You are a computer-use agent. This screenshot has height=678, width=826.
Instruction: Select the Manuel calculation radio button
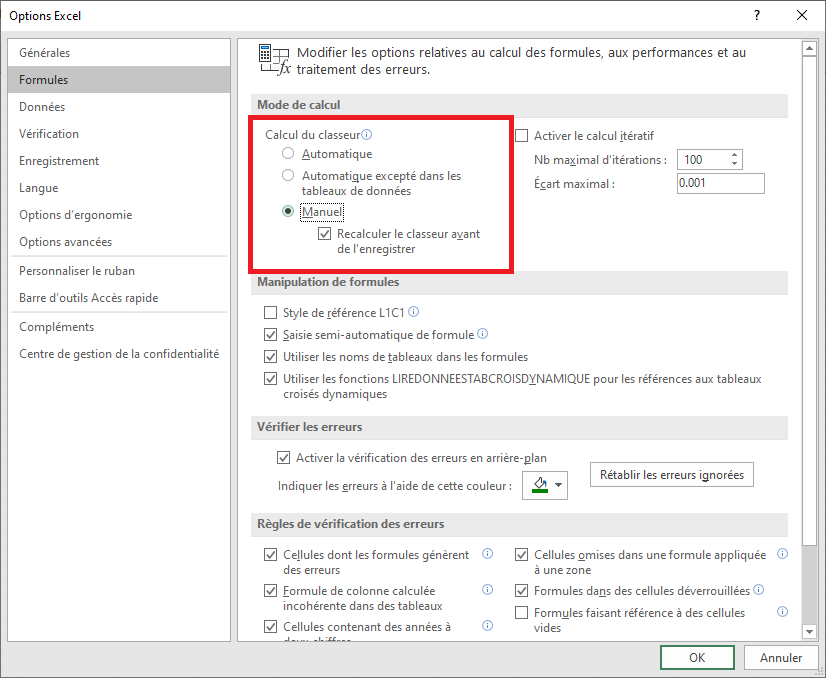click(288, 211)
